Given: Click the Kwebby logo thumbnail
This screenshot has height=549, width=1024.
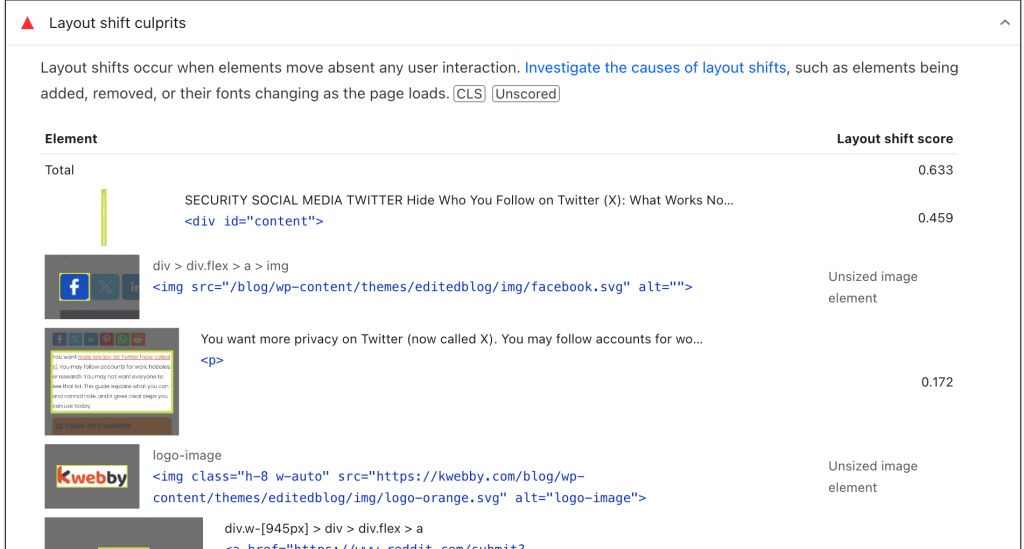Looking at the screenshot, I should 92,476.
